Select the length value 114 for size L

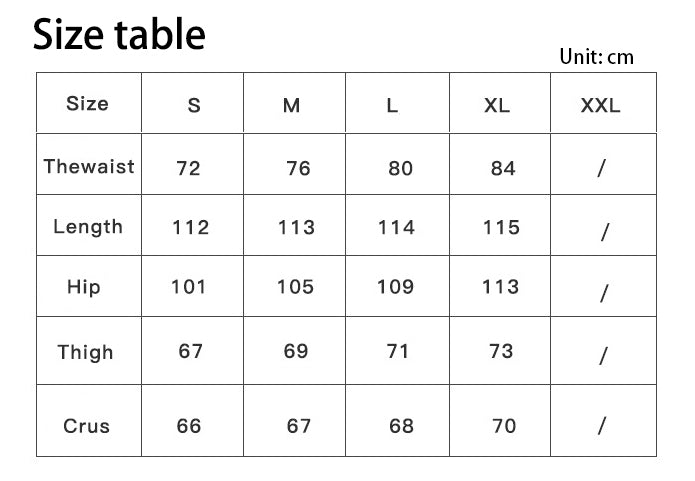396,227
